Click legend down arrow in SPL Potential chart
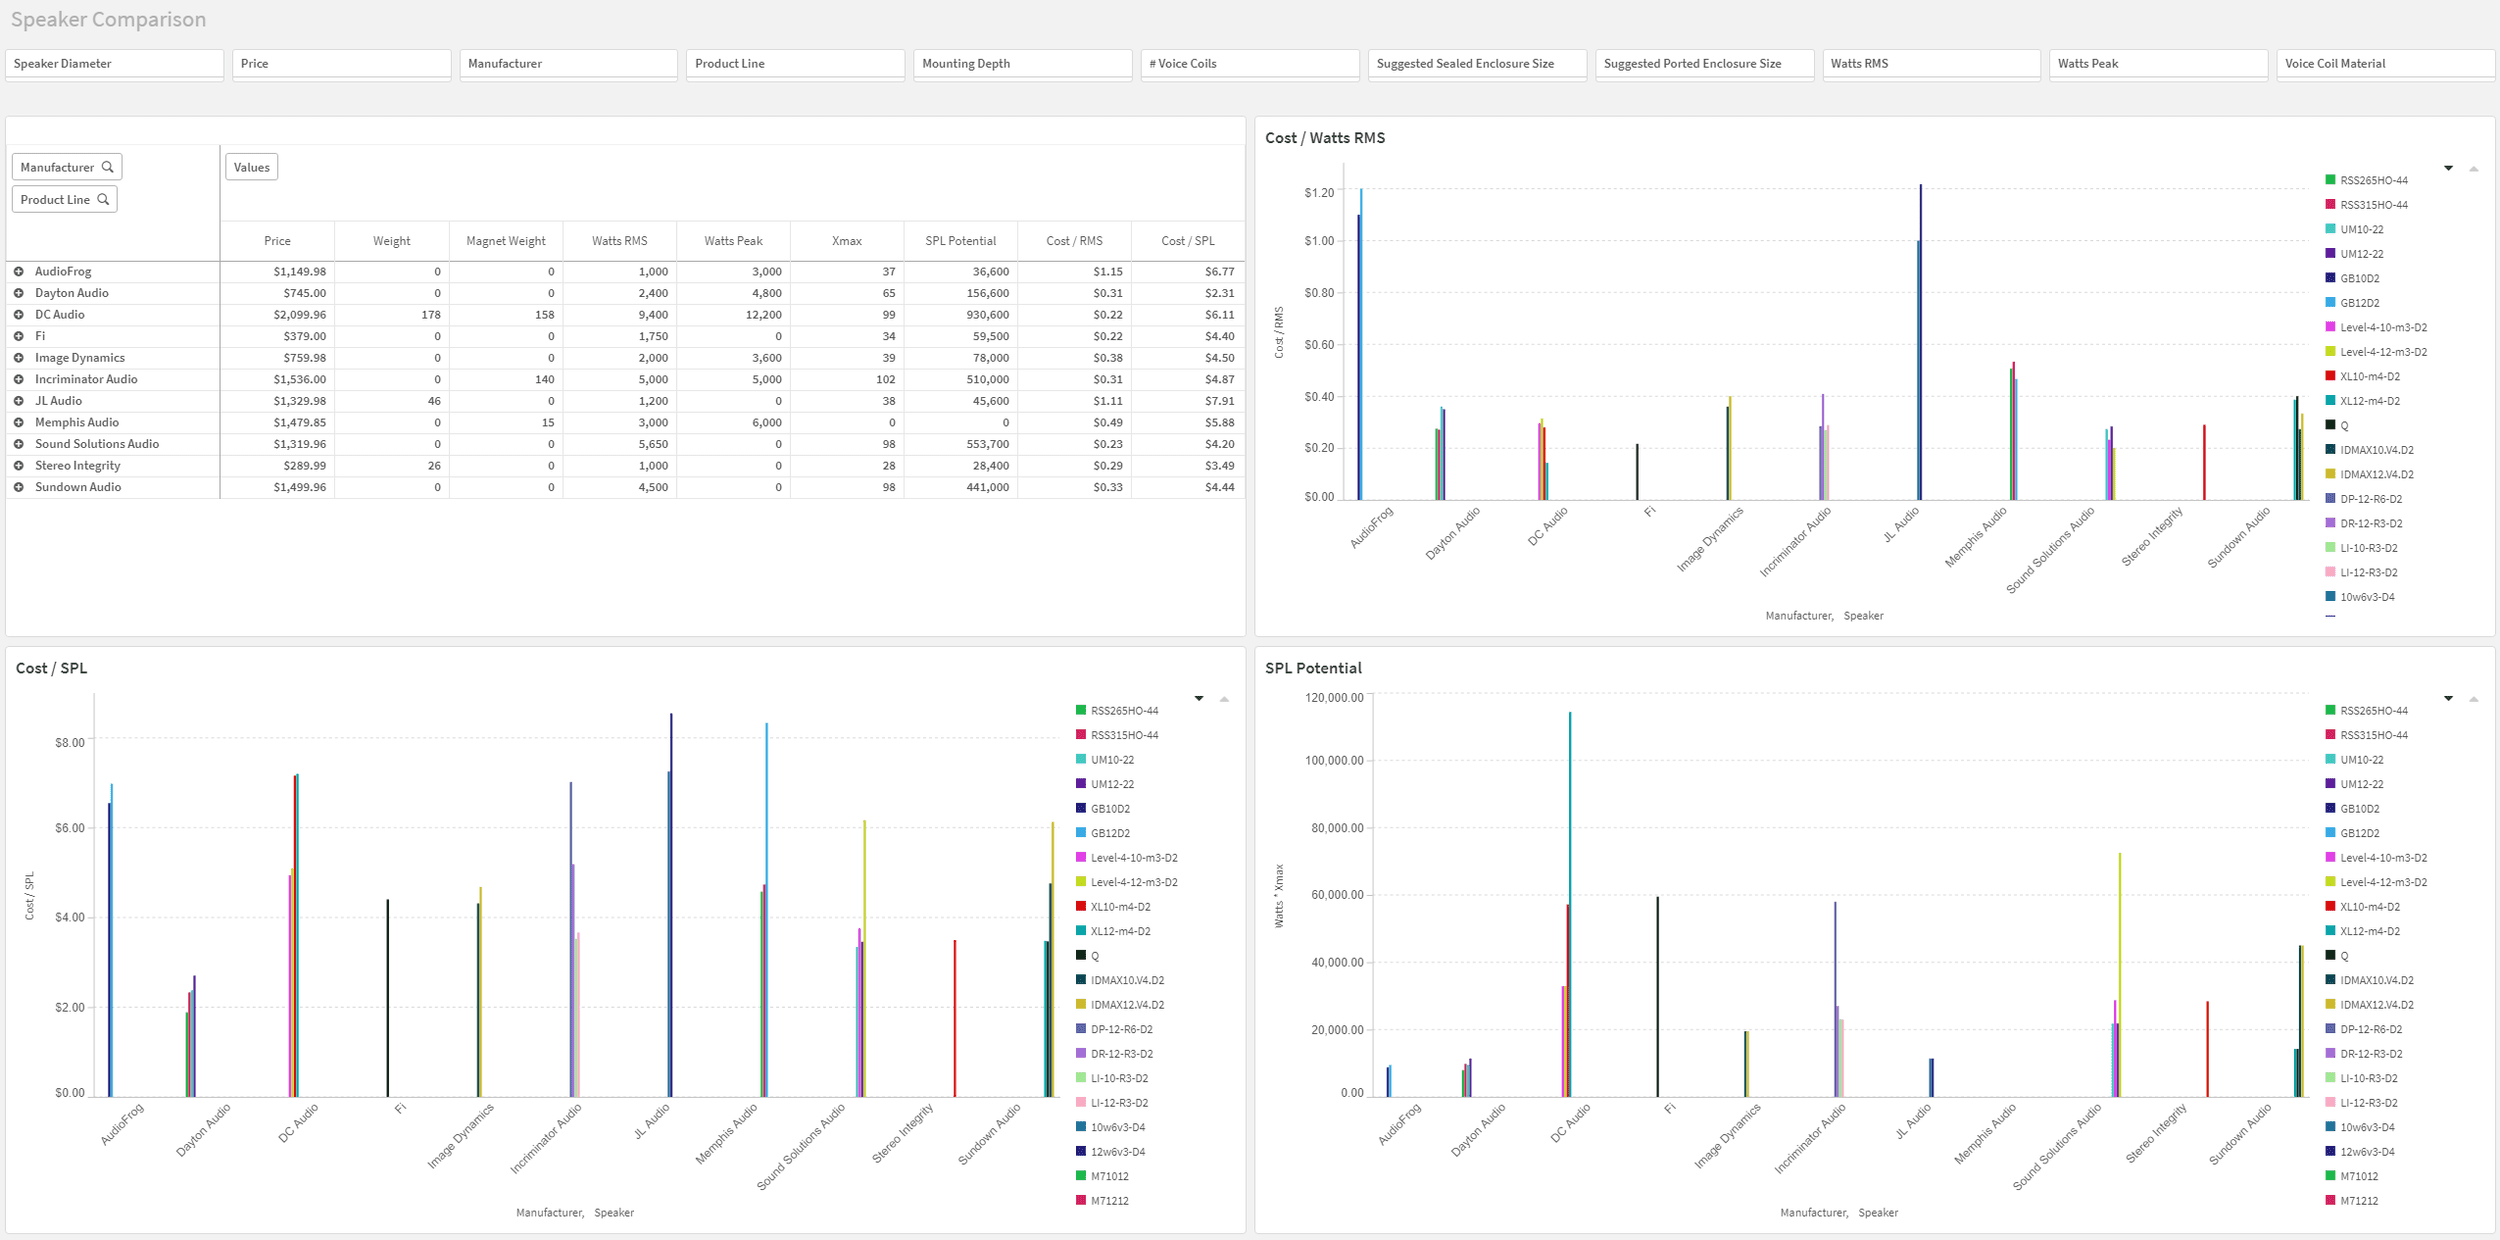2500x1240 pixels. tap(2448, 698)
